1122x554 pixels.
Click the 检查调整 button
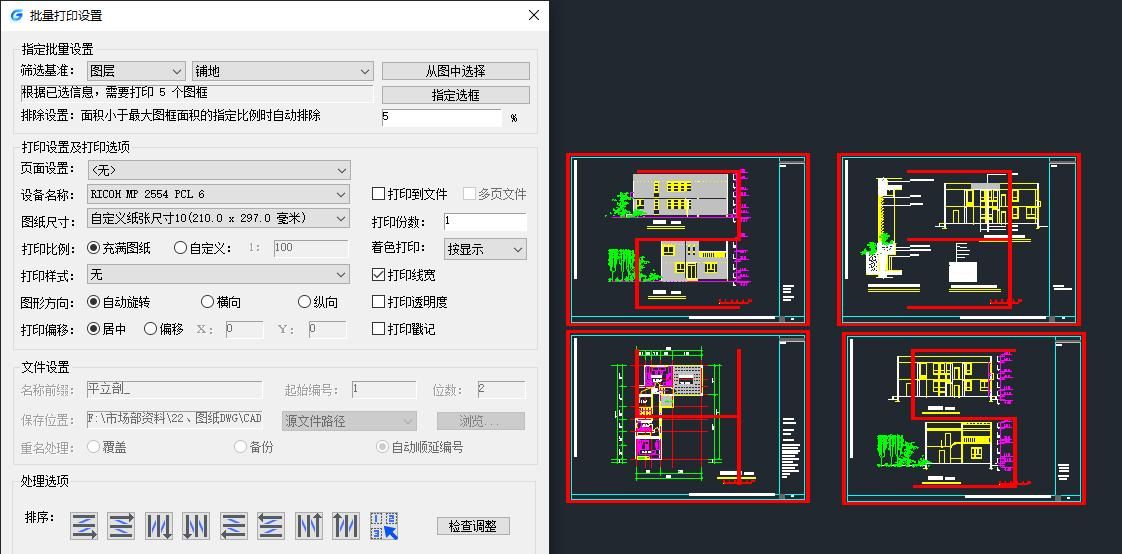pos(473,526)
